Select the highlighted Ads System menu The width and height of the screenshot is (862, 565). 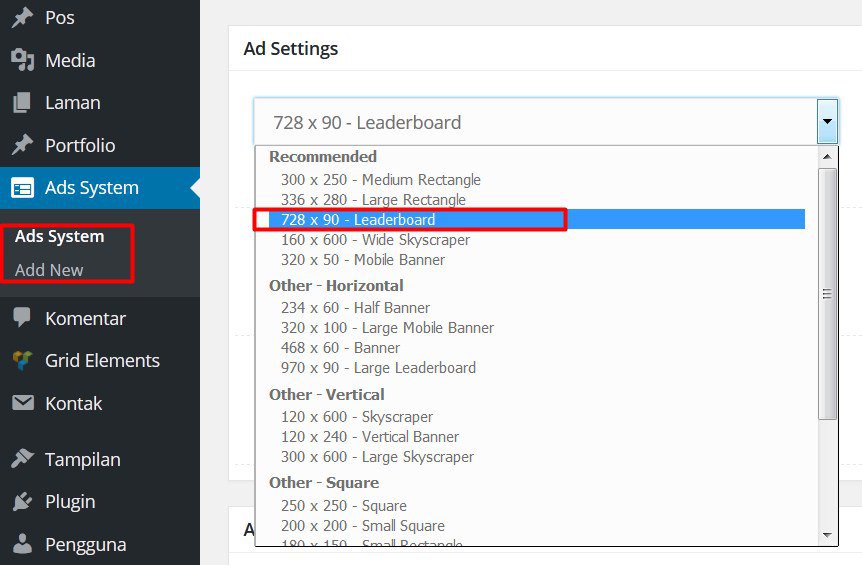[100, 188]
